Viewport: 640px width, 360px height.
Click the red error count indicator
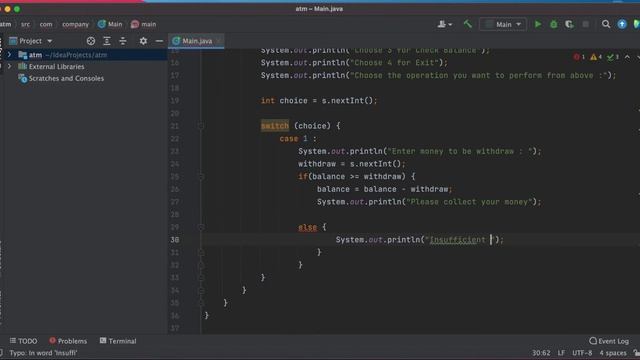(579, 57)
